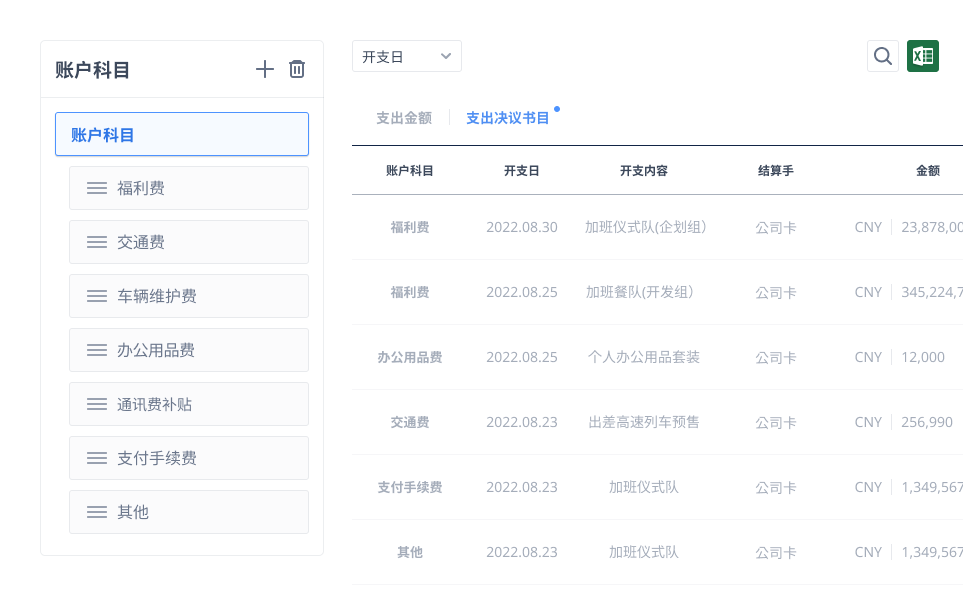Click the 金额 column header

click(927, 171)
